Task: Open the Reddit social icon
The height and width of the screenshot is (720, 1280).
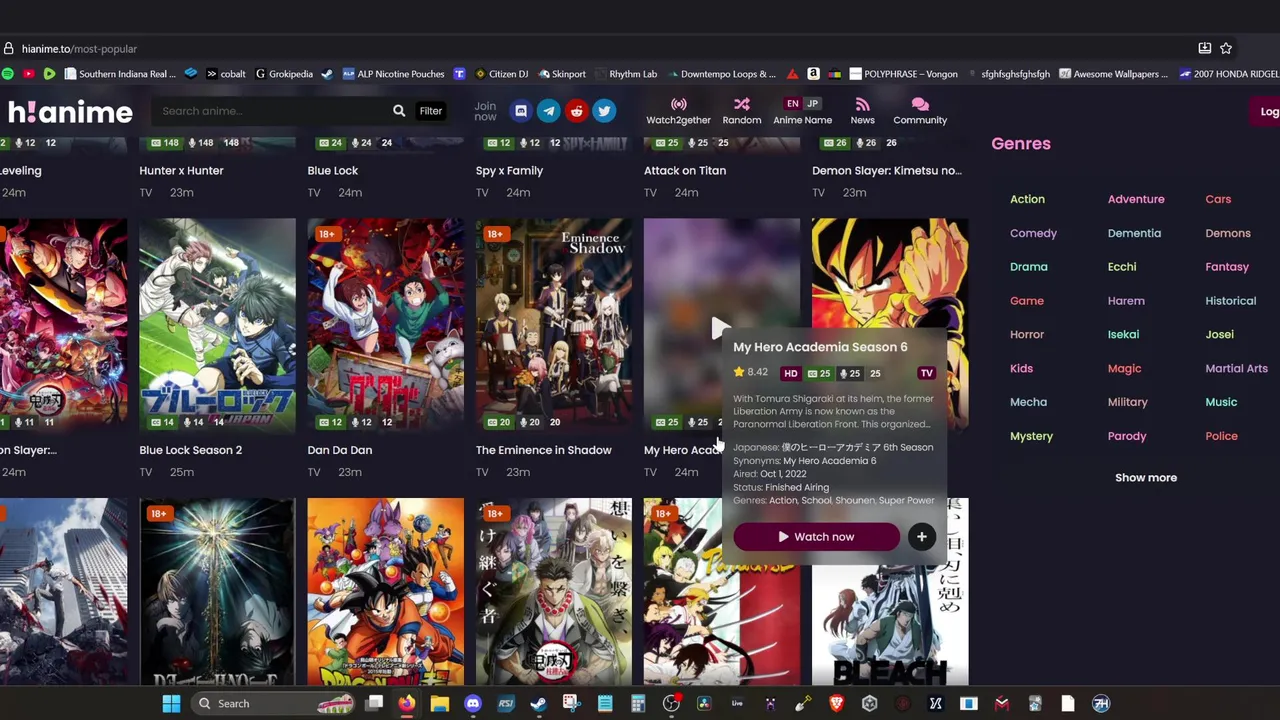Action: click(x=576, y=111)
